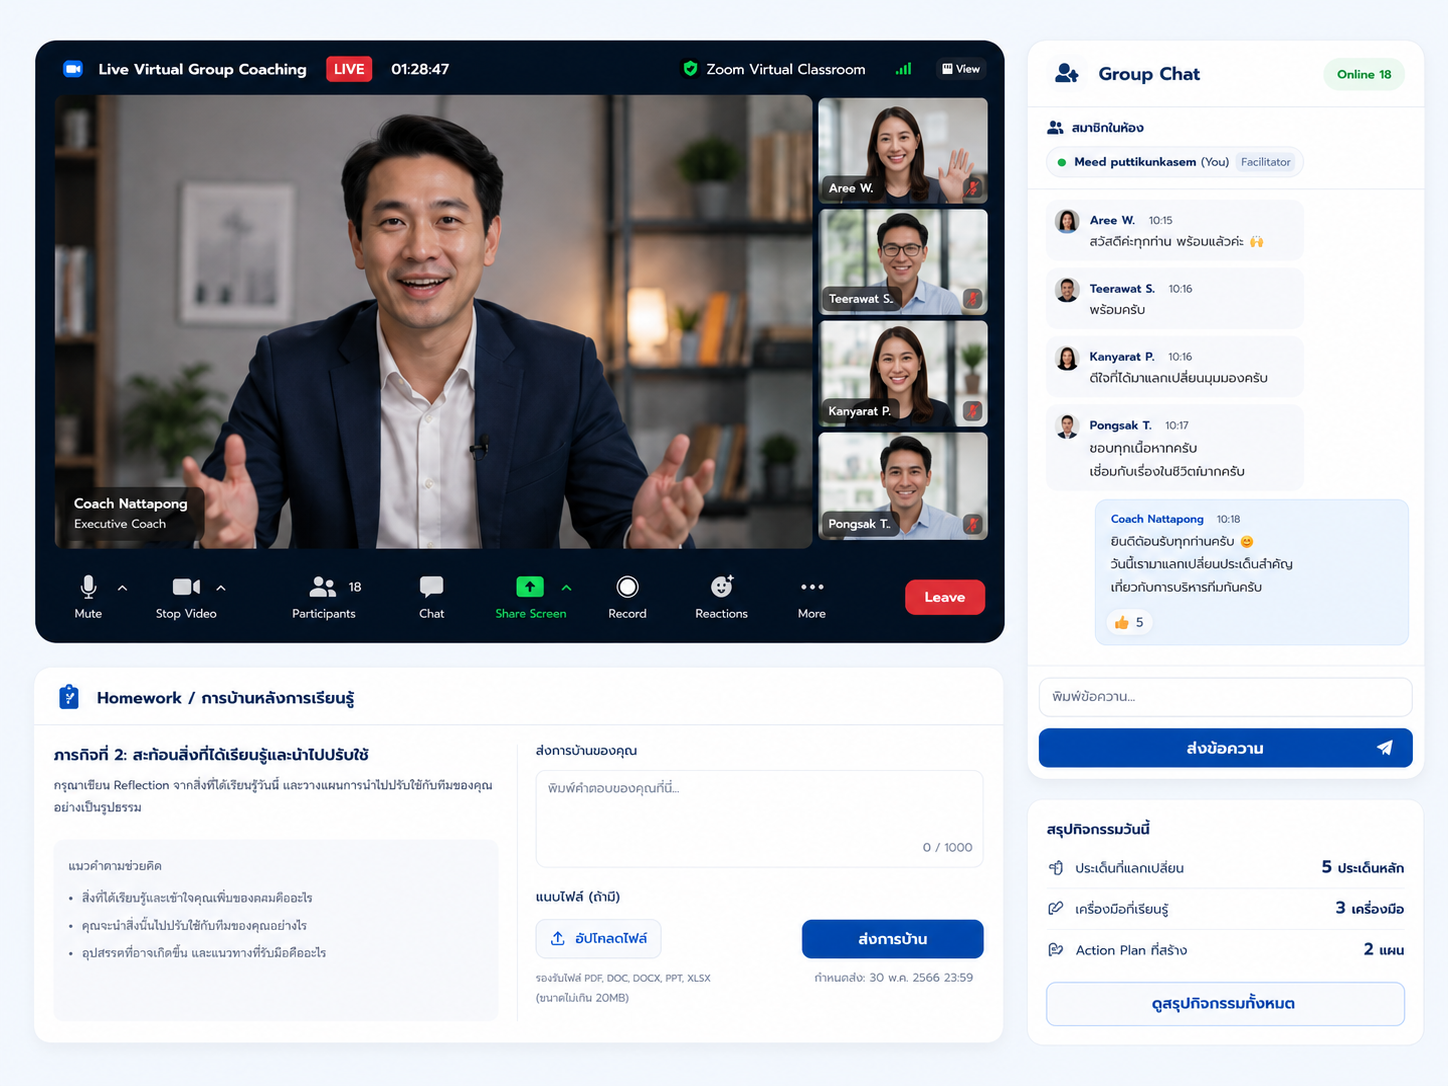Image resolution: width=1448 pixels, height=1086 pixels.
Task: Expand audio options arrow beside Mute
Action: (122, 588)
